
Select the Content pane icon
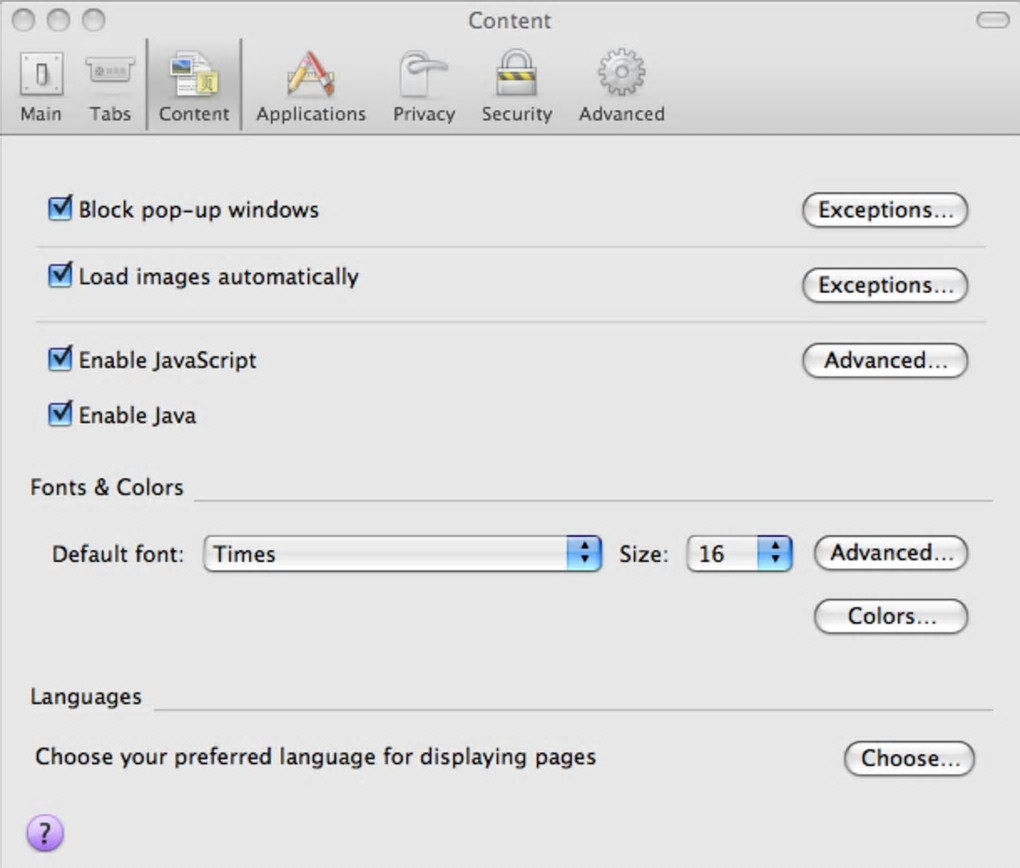[194, 76]
